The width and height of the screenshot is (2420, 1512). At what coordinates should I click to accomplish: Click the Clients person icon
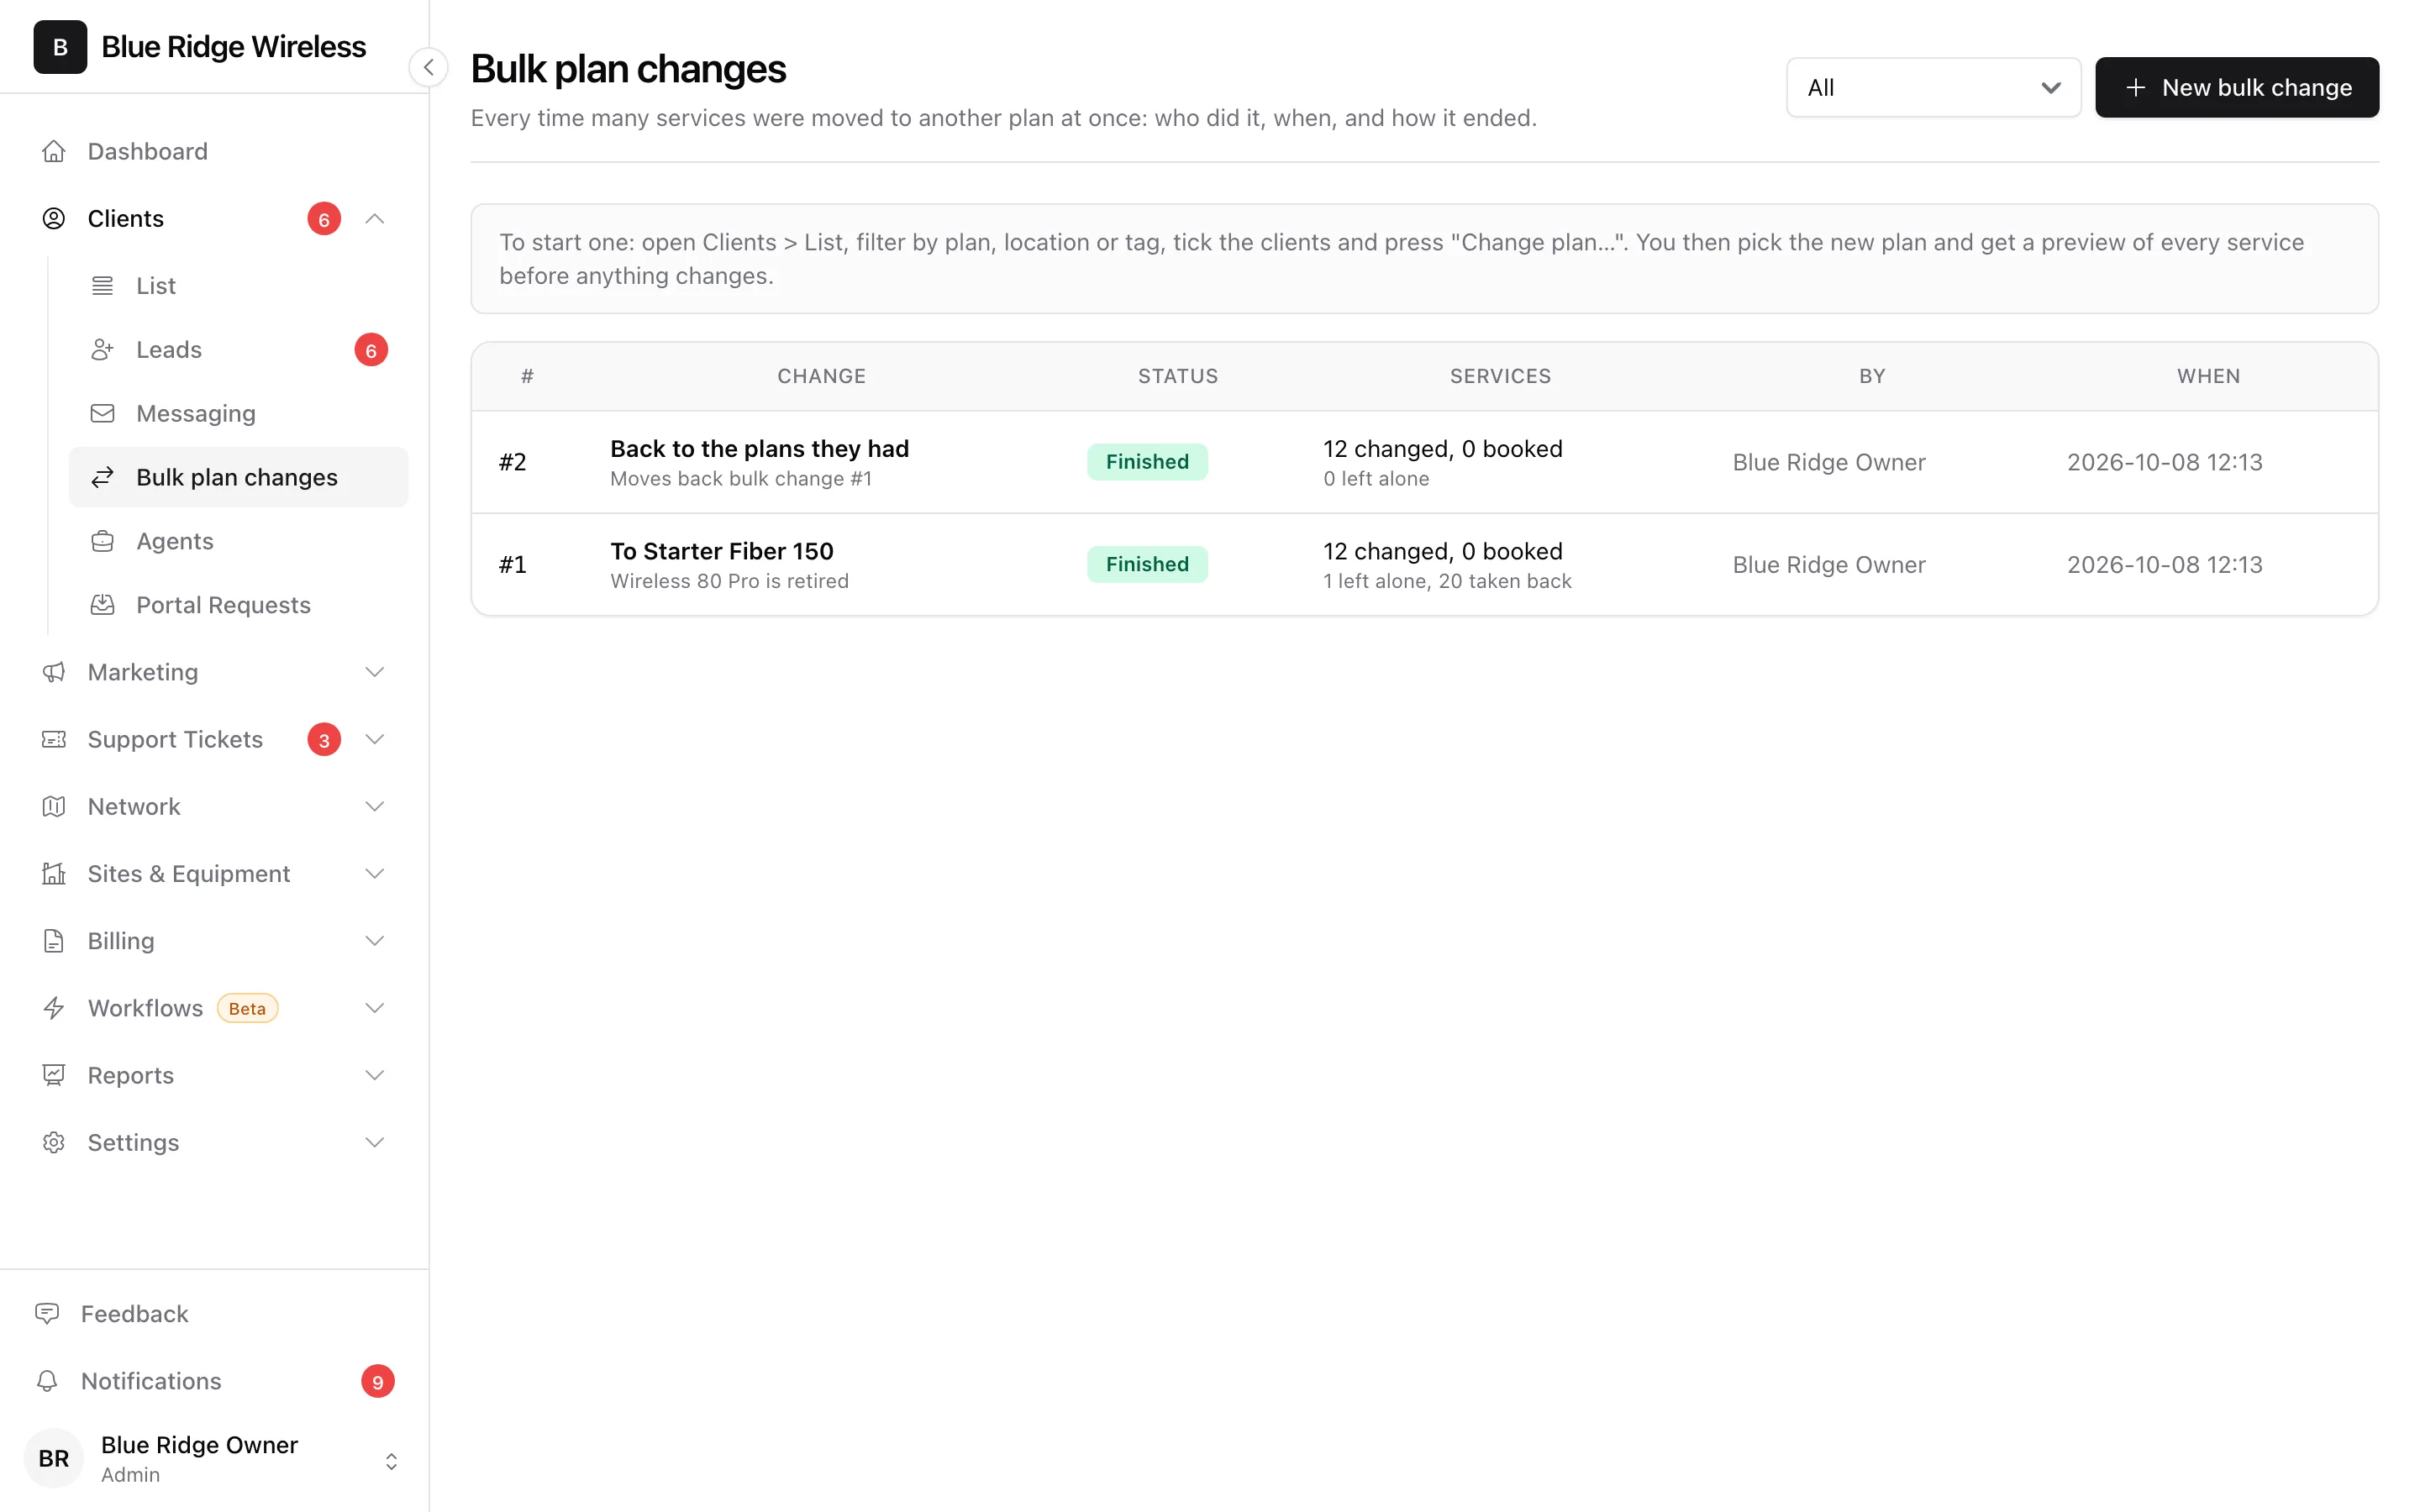[x=54, y=218]
